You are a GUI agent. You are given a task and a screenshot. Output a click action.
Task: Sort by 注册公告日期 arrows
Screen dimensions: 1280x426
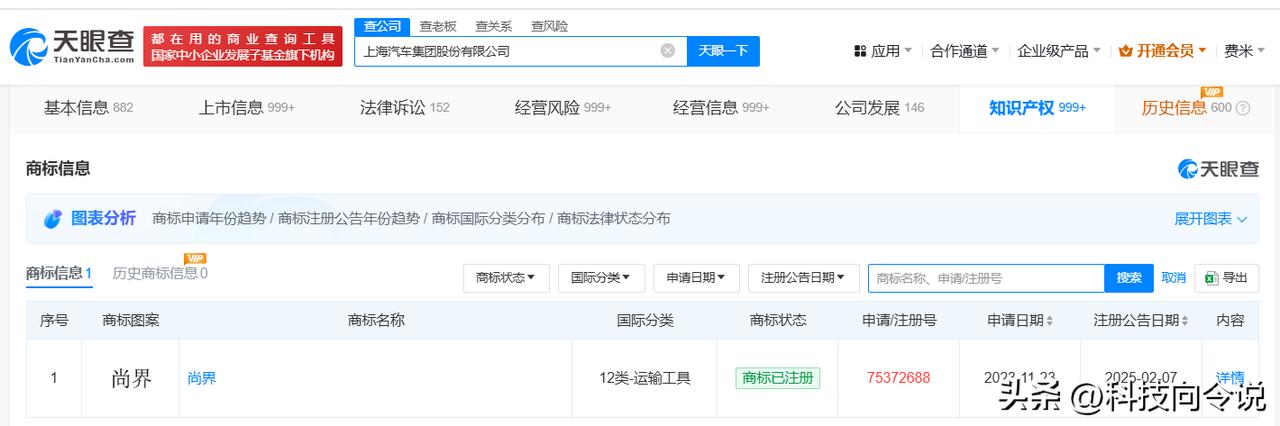pos(1185,321)
